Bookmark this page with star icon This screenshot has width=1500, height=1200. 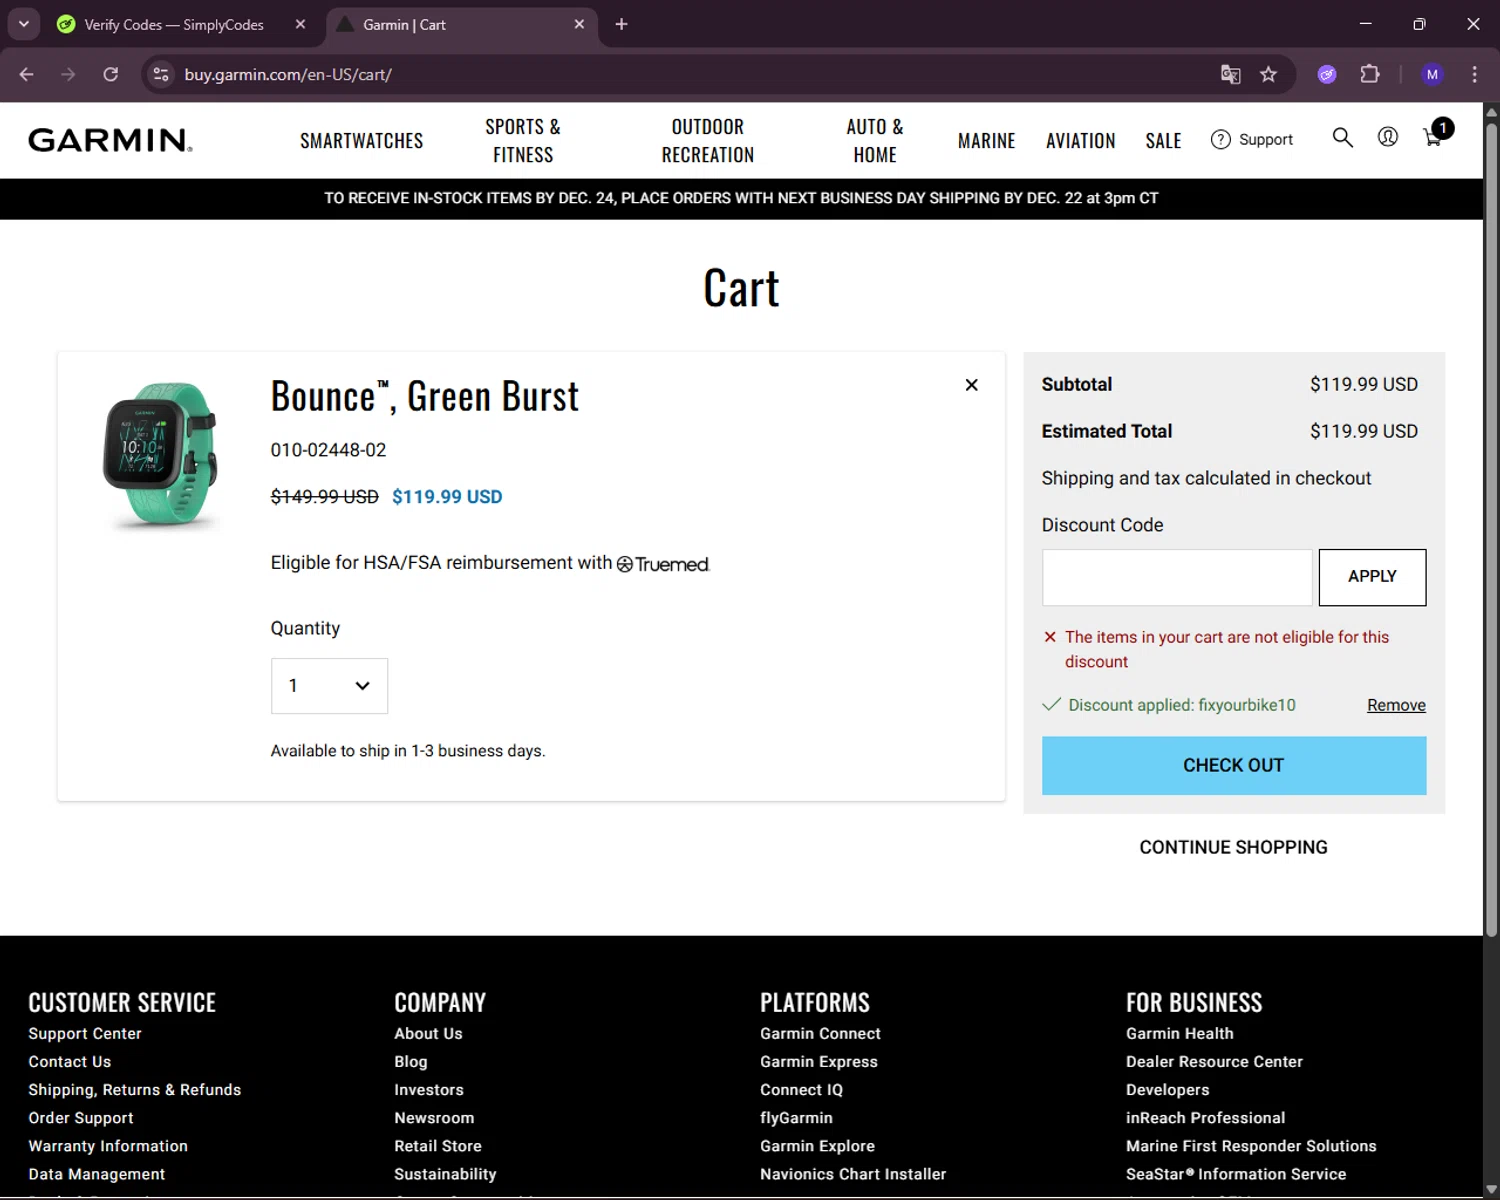click(x=1268, y=74)
